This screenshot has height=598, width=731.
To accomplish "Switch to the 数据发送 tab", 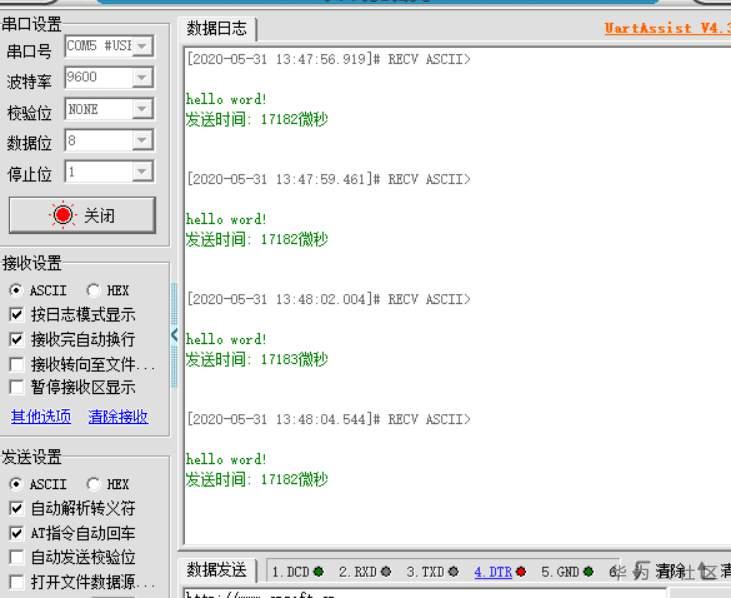I will [x=217, y=570].
